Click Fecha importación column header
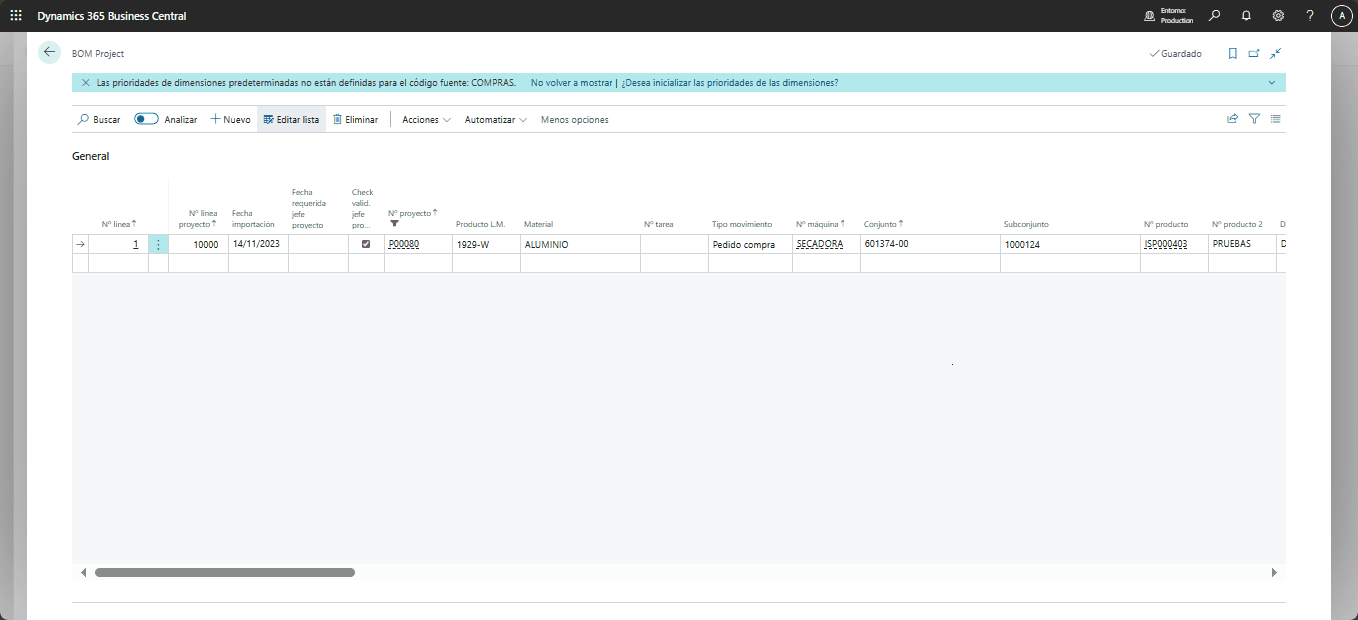1358x620 pixels. click(x=253, y=218)
